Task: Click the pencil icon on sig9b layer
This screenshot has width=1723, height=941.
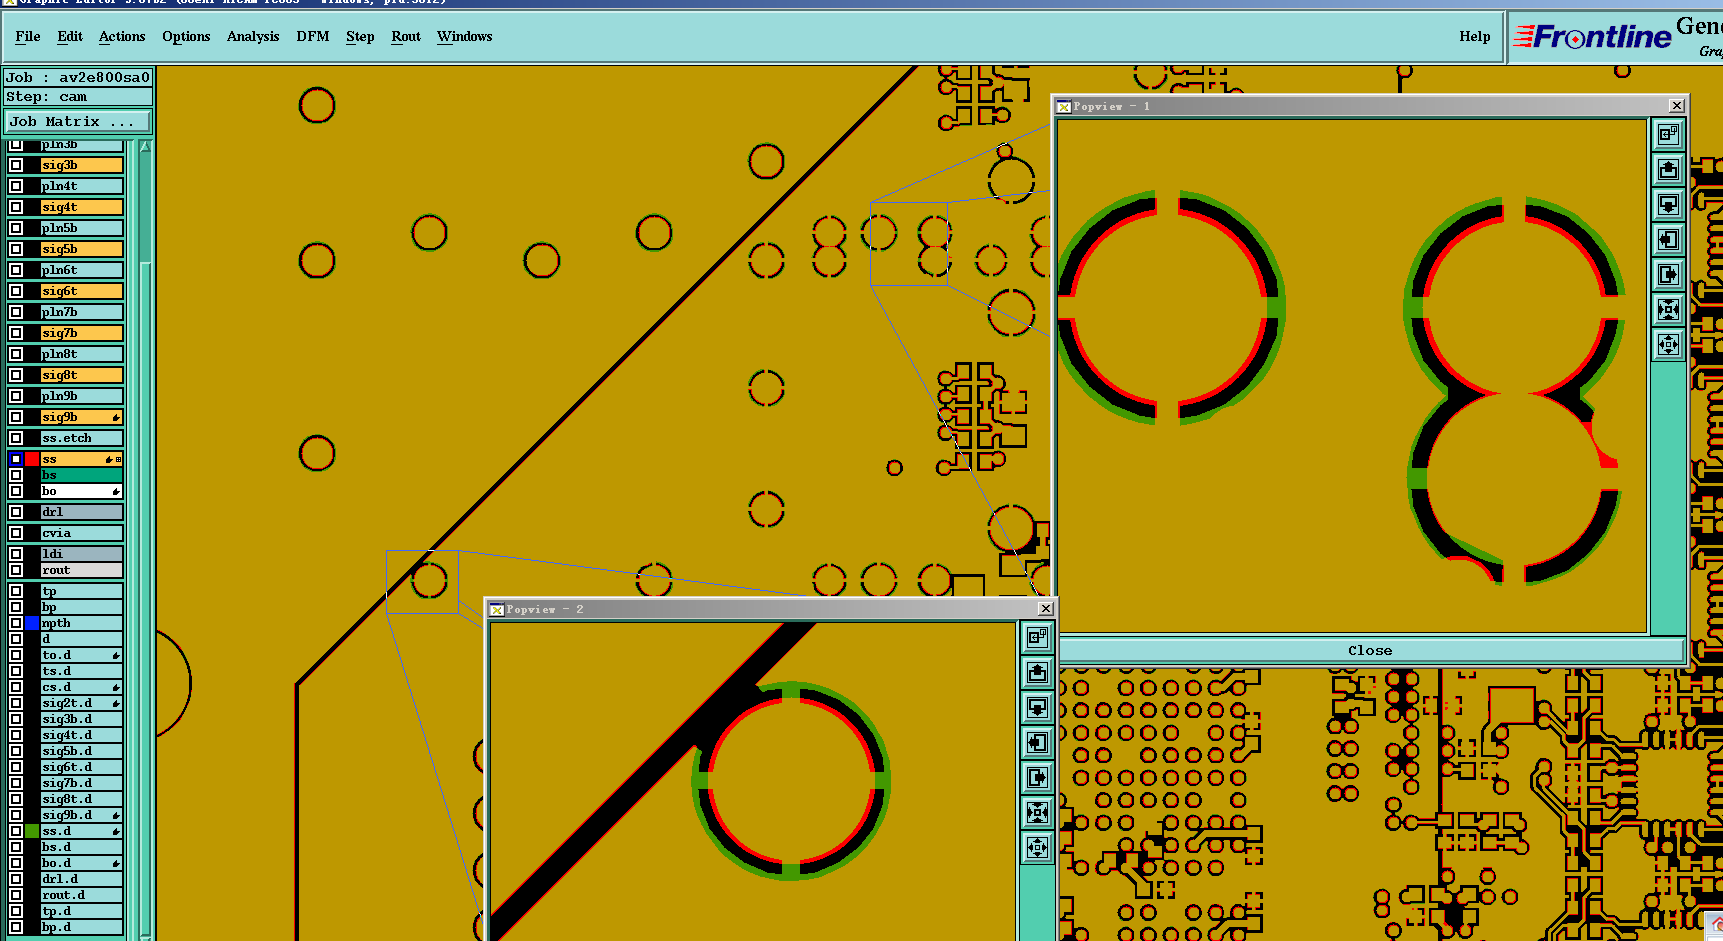Action: click(x=116, y=417)
